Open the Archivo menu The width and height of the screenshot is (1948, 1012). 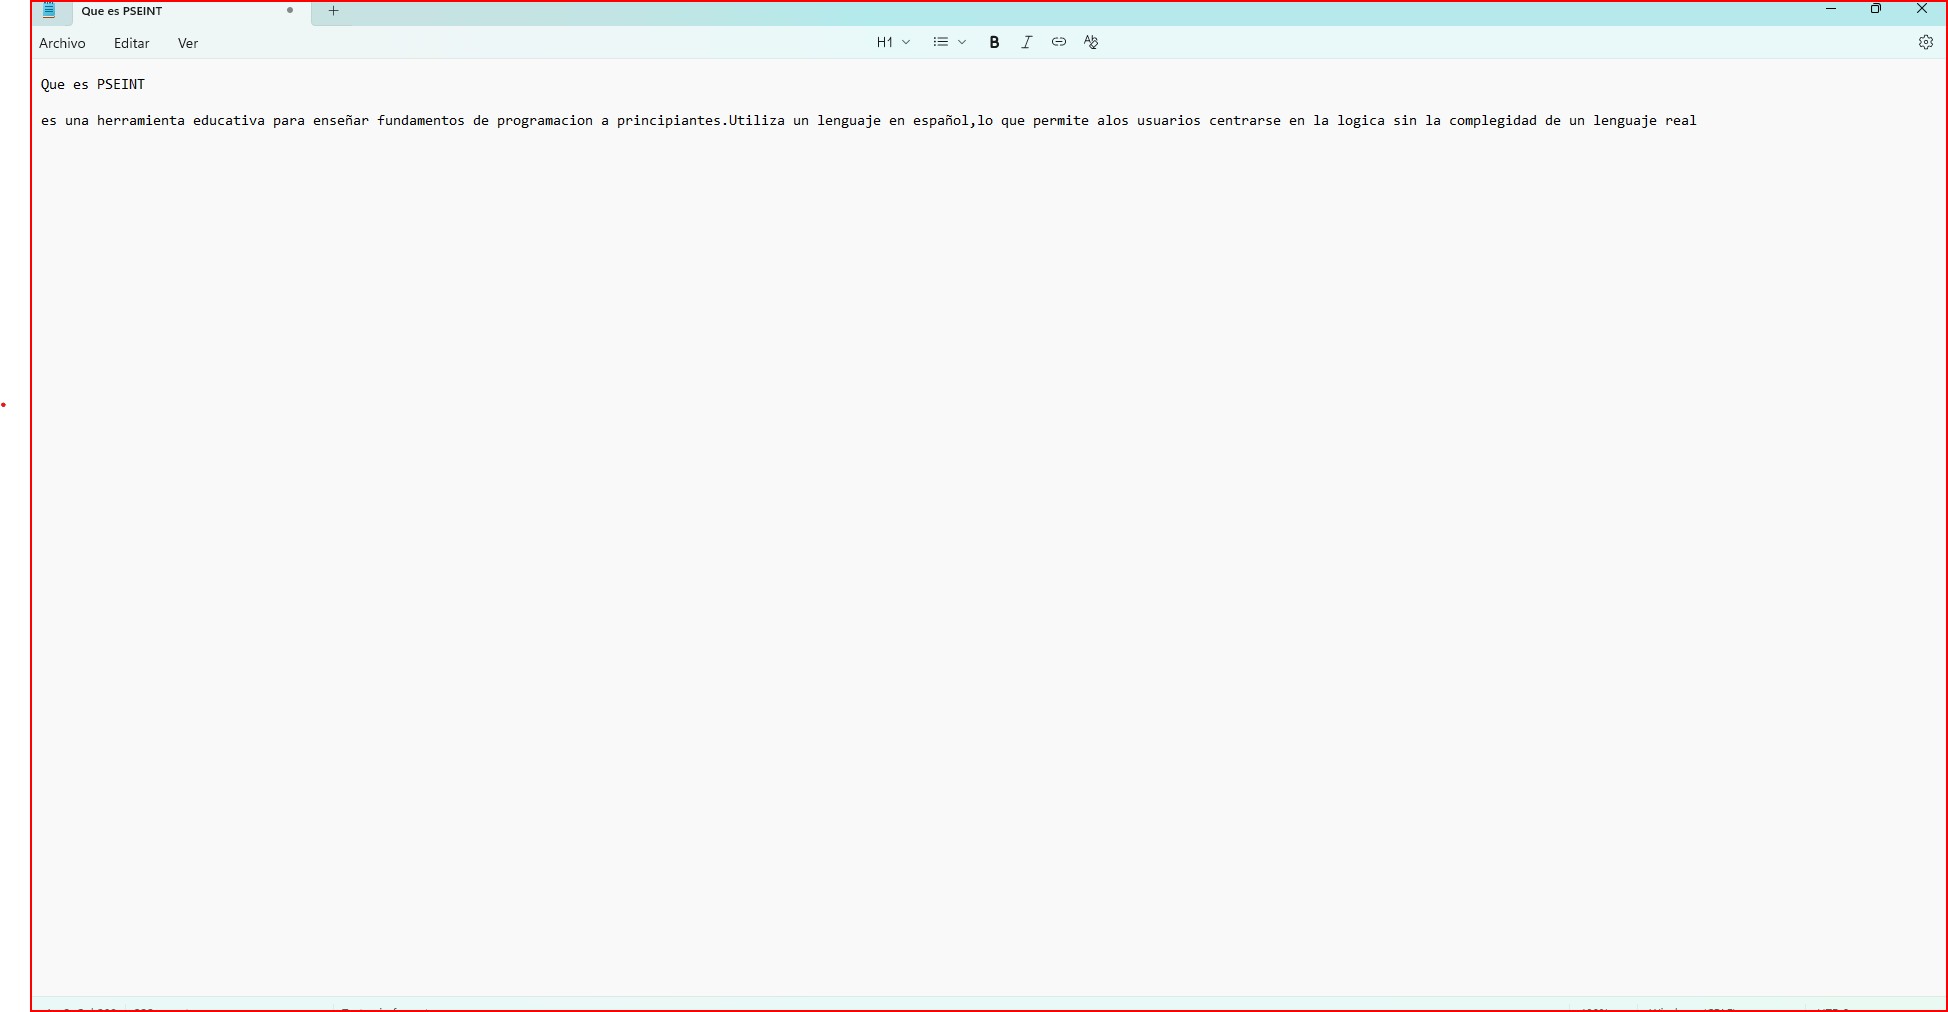[62, 43]
